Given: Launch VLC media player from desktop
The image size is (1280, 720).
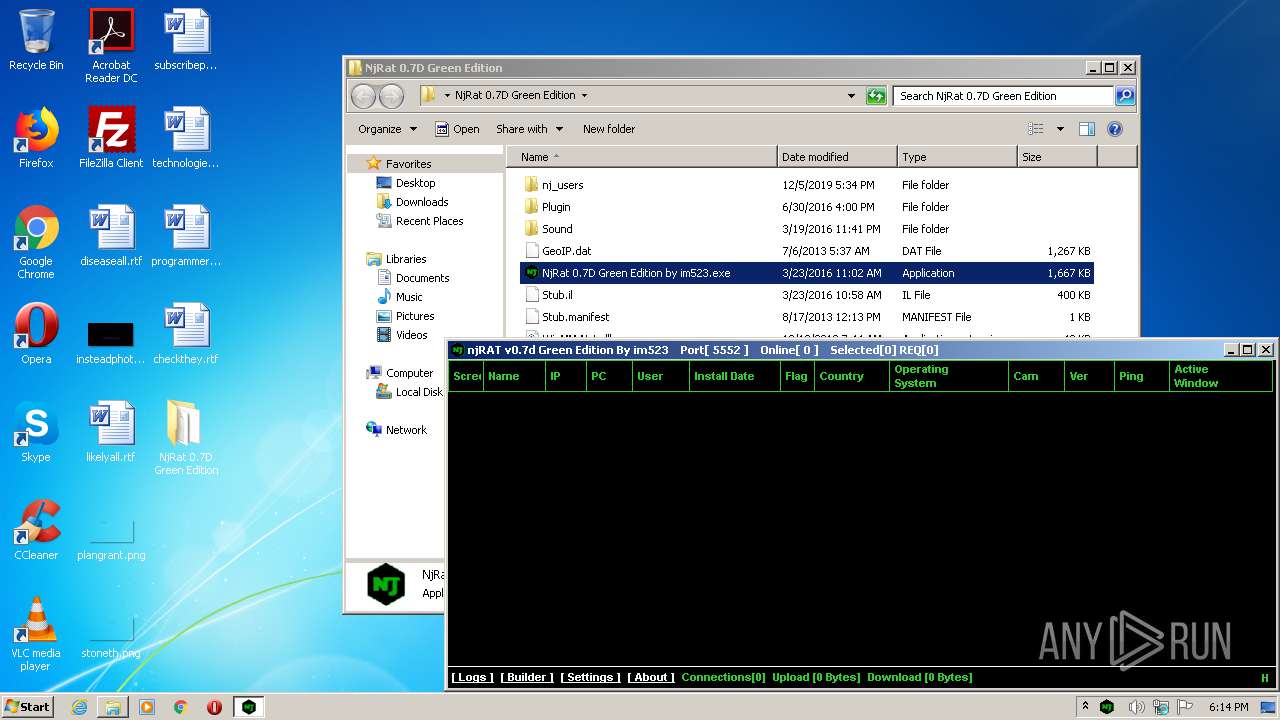Looking at the screenshot, I should pos(36,635).
